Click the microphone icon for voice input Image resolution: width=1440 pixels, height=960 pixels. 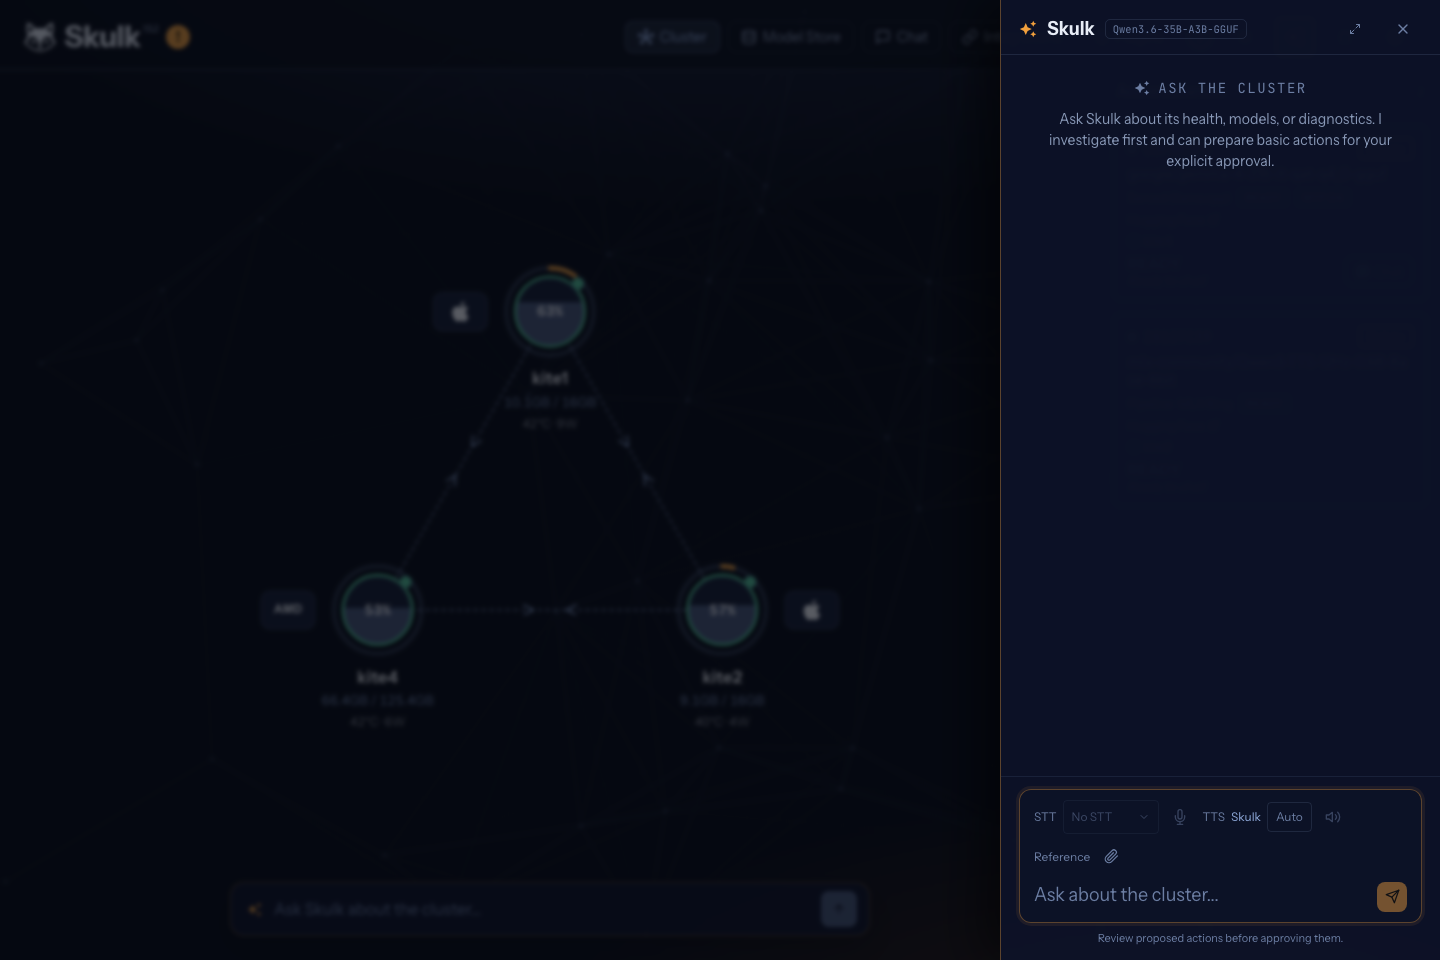[1180, 817]
